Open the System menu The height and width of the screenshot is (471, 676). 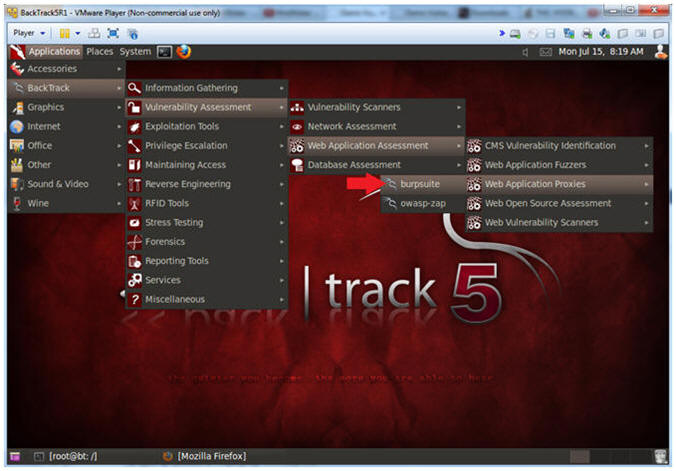point(135,52)
